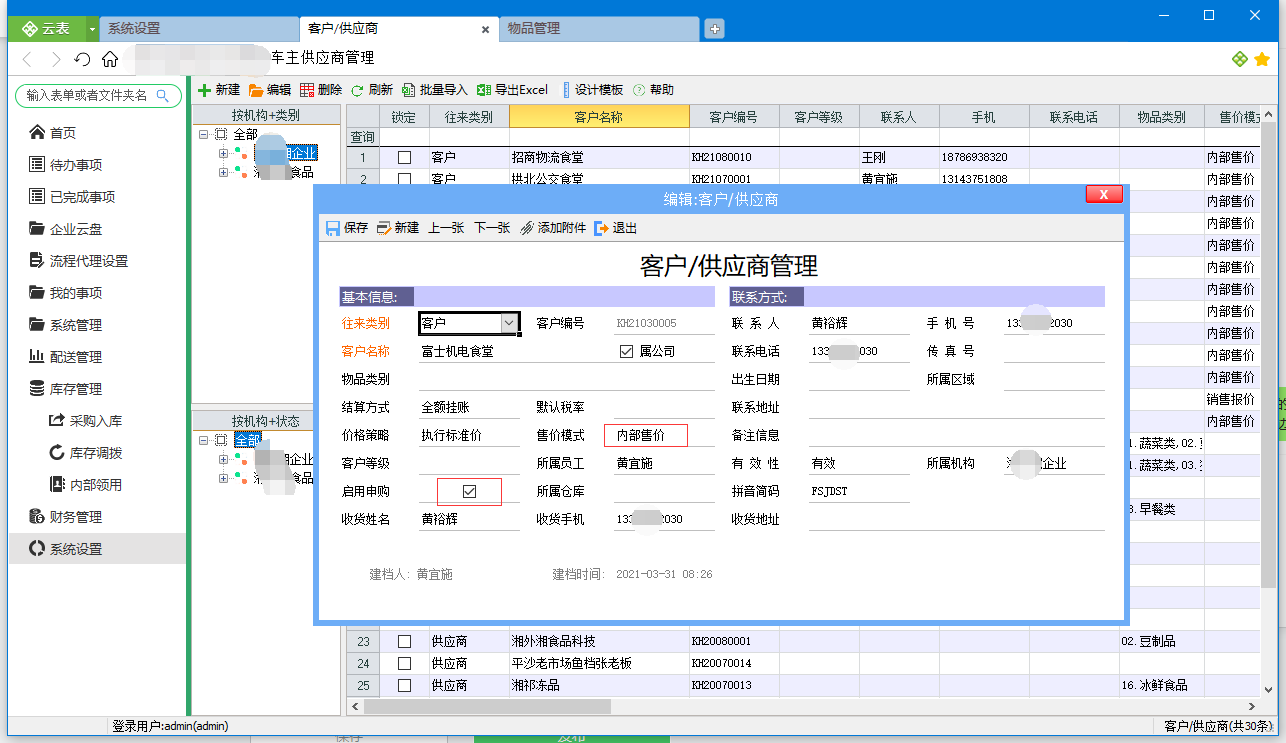Expand the second child node in the 按机构+状态 tree
Viewport: 1286px width, 743px height.
(x=223, y=478)
